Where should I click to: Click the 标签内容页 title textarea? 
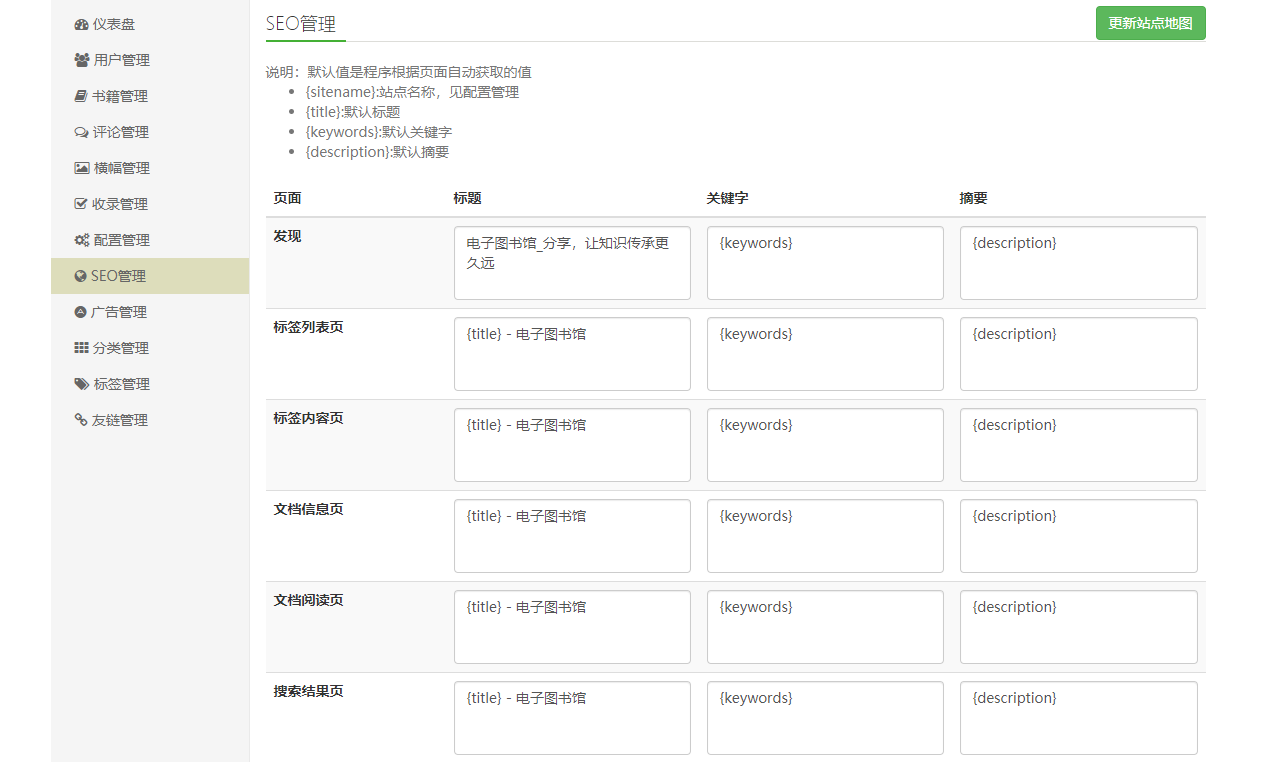coord(572,445)
